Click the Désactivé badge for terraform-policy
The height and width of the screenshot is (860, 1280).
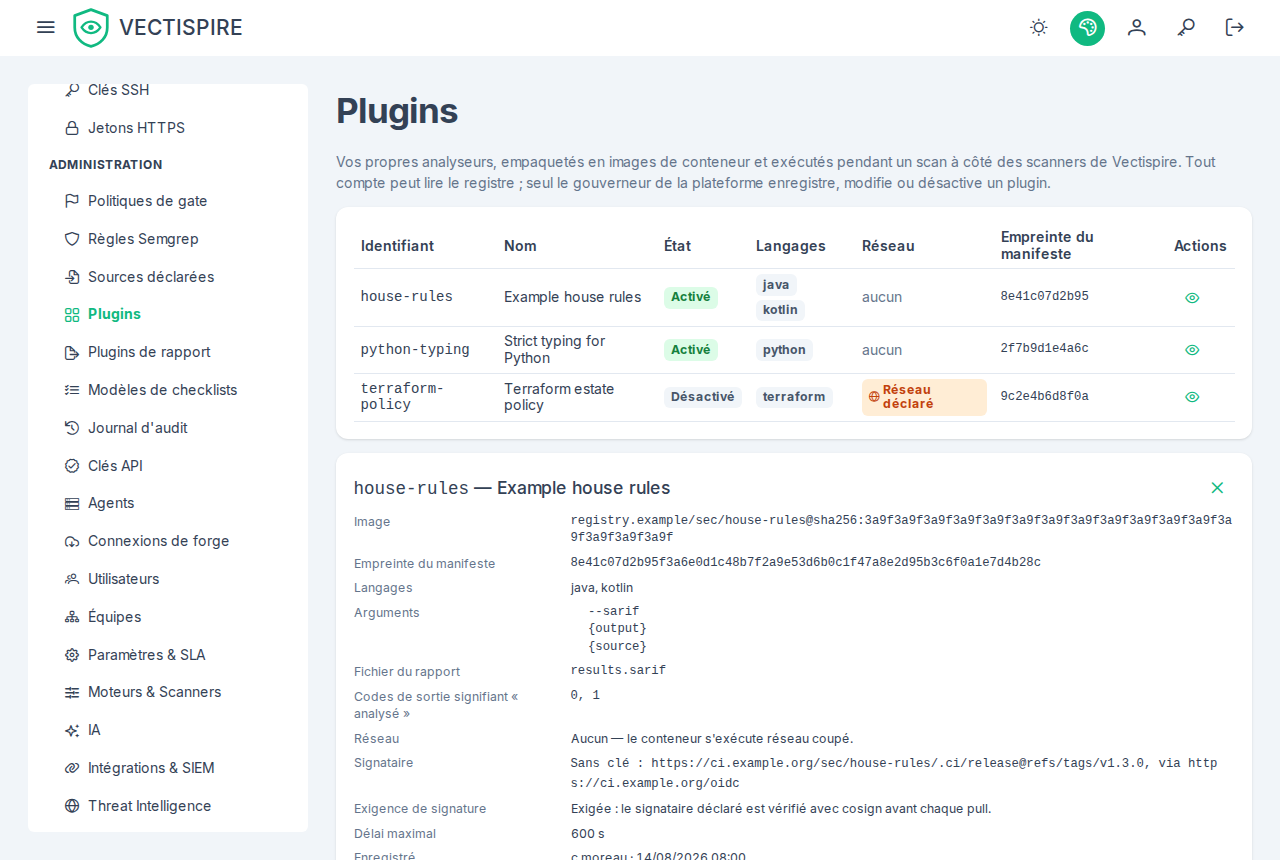[x=703, y=397]
